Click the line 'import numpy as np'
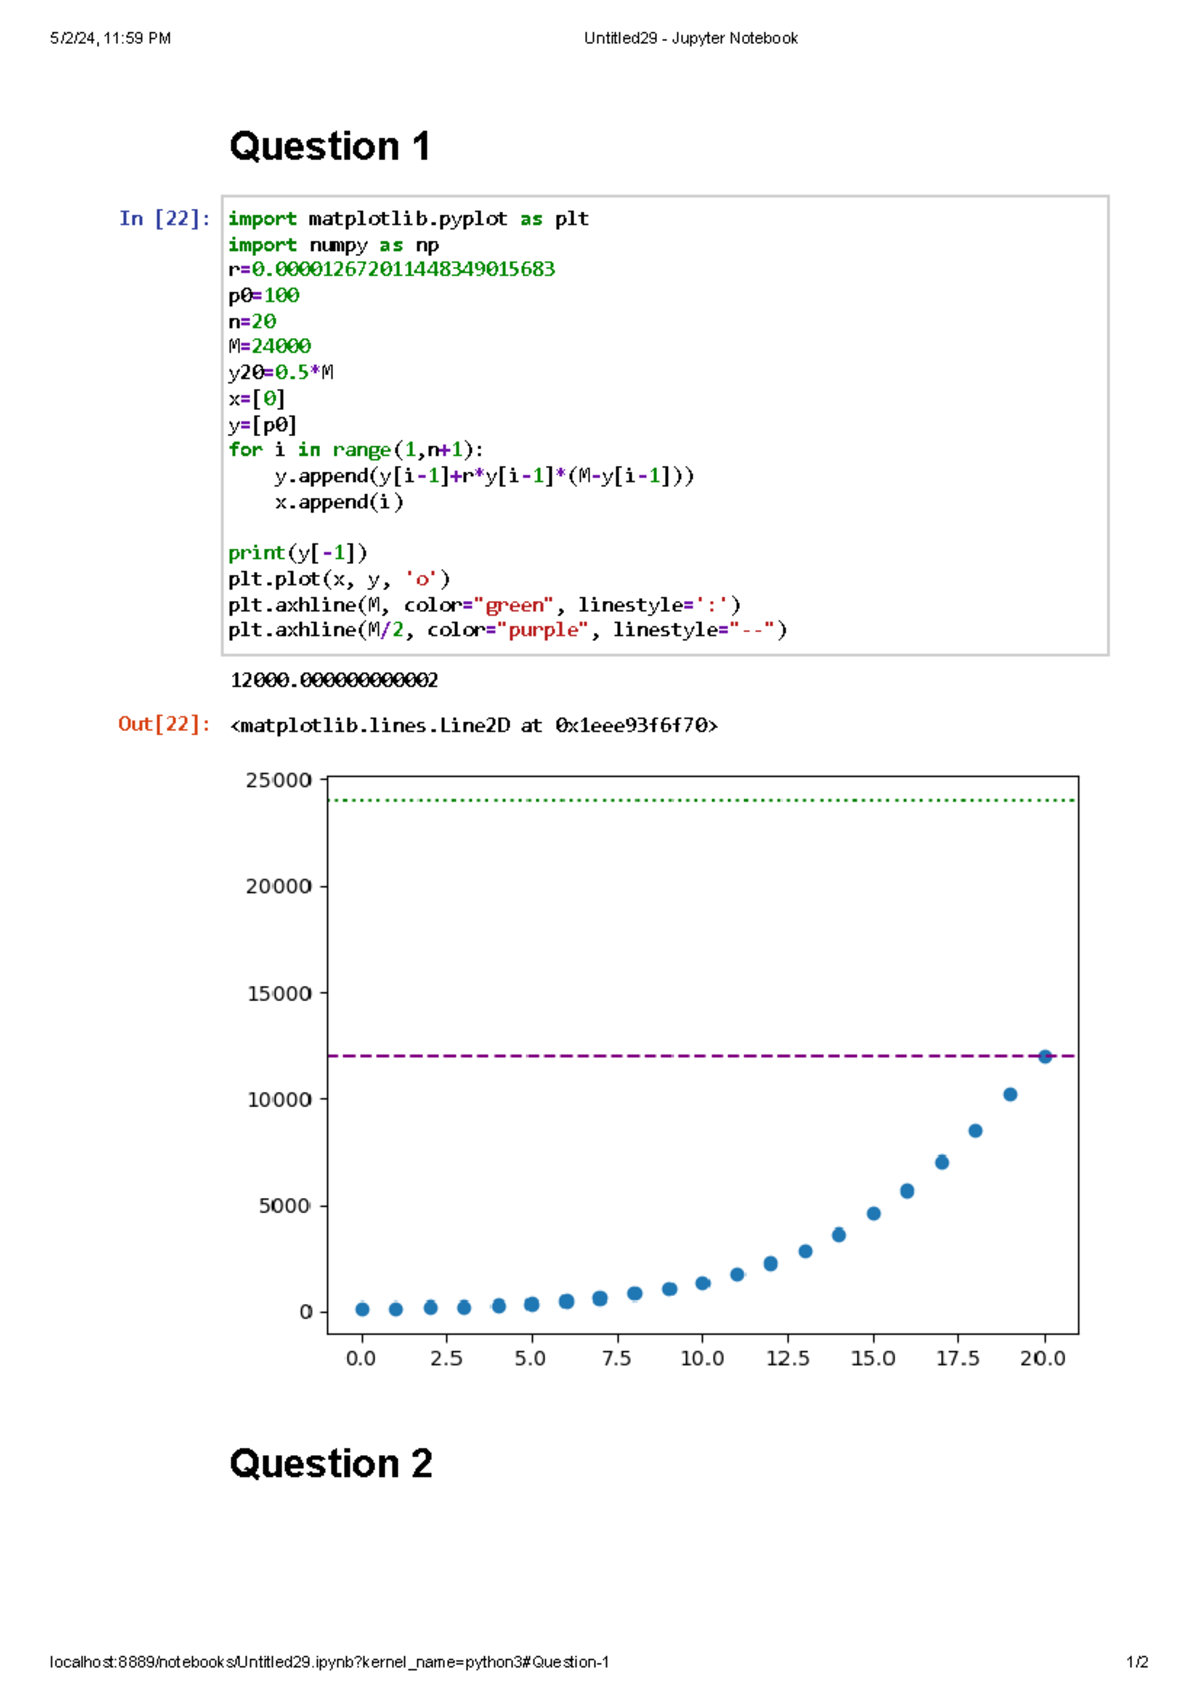 333,245
